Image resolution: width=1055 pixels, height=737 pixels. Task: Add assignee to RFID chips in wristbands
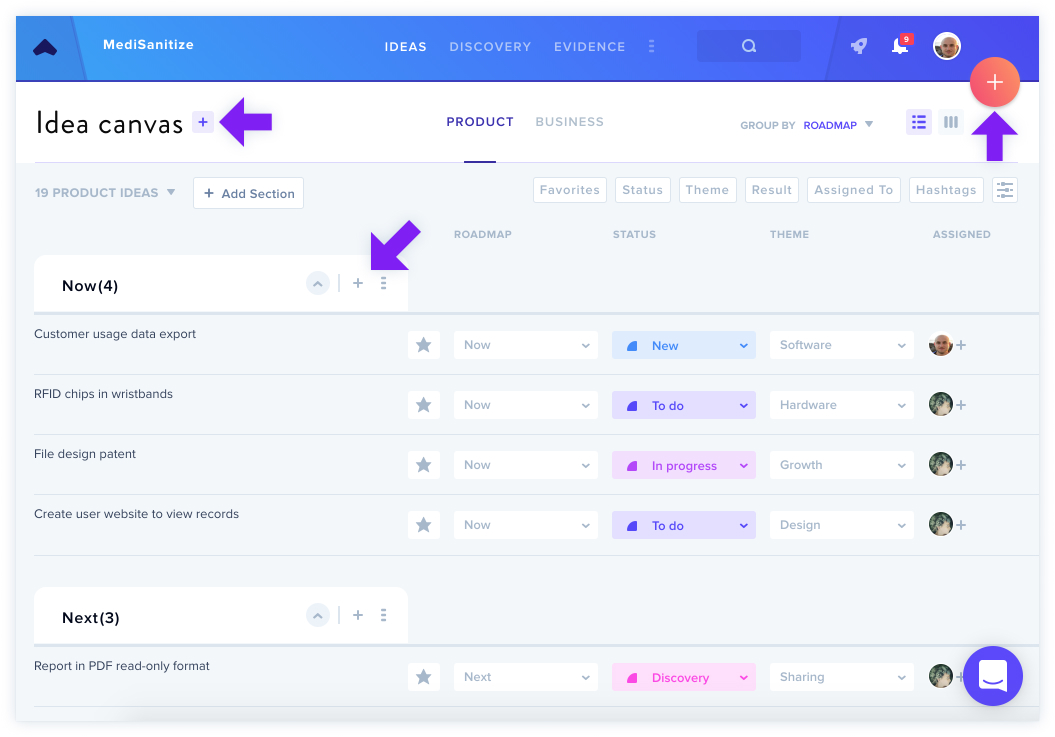click(x=961, y=405)
